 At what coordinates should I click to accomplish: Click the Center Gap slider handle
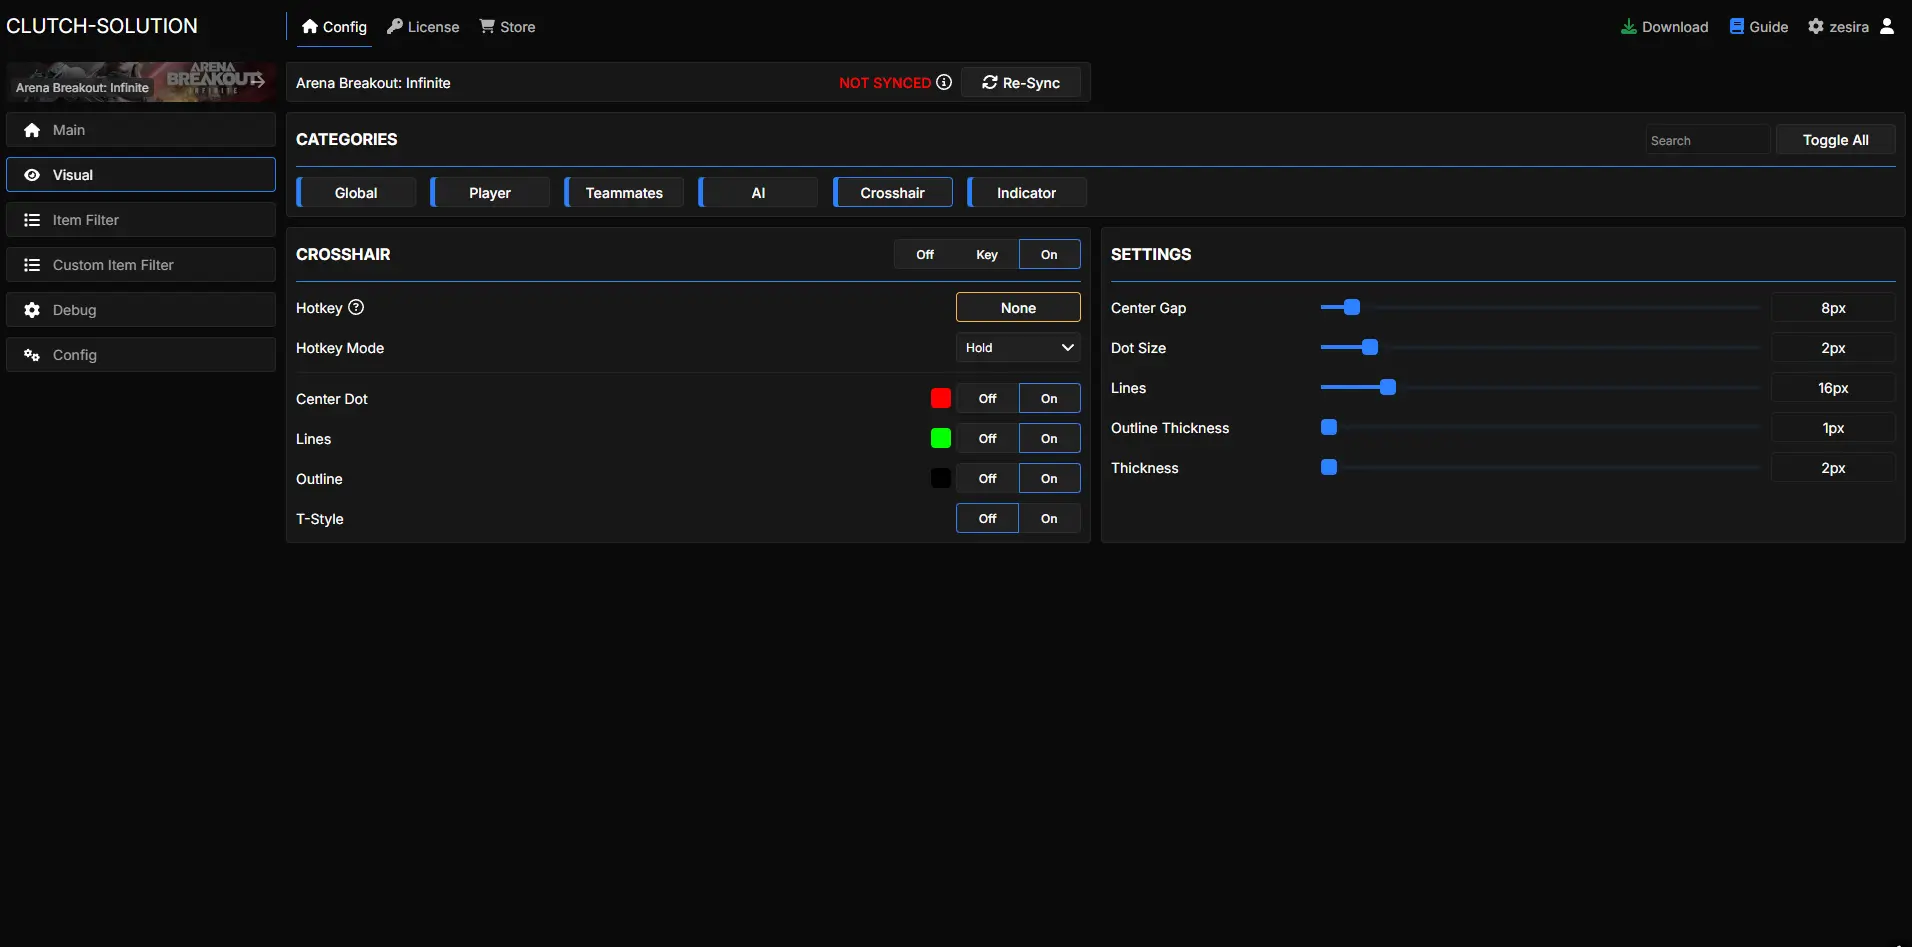point(1352,308)
